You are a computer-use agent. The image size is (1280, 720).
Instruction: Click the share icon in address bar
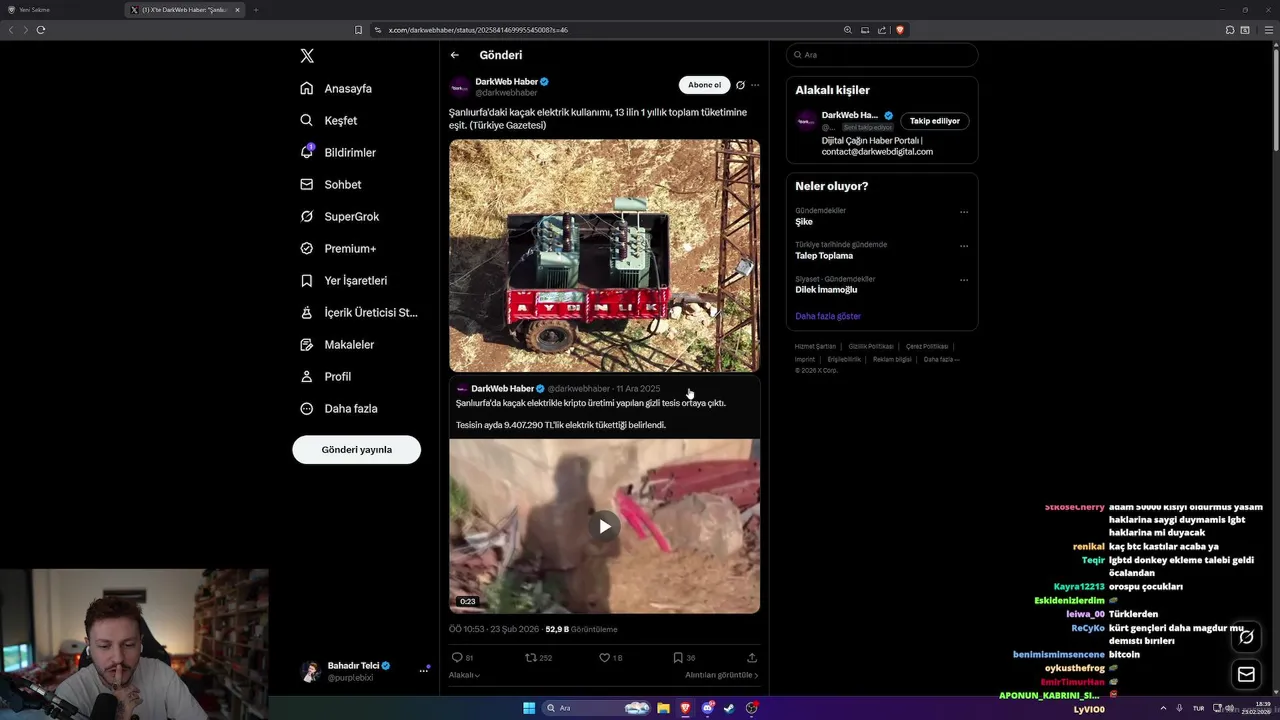click(x=882, y=30)
